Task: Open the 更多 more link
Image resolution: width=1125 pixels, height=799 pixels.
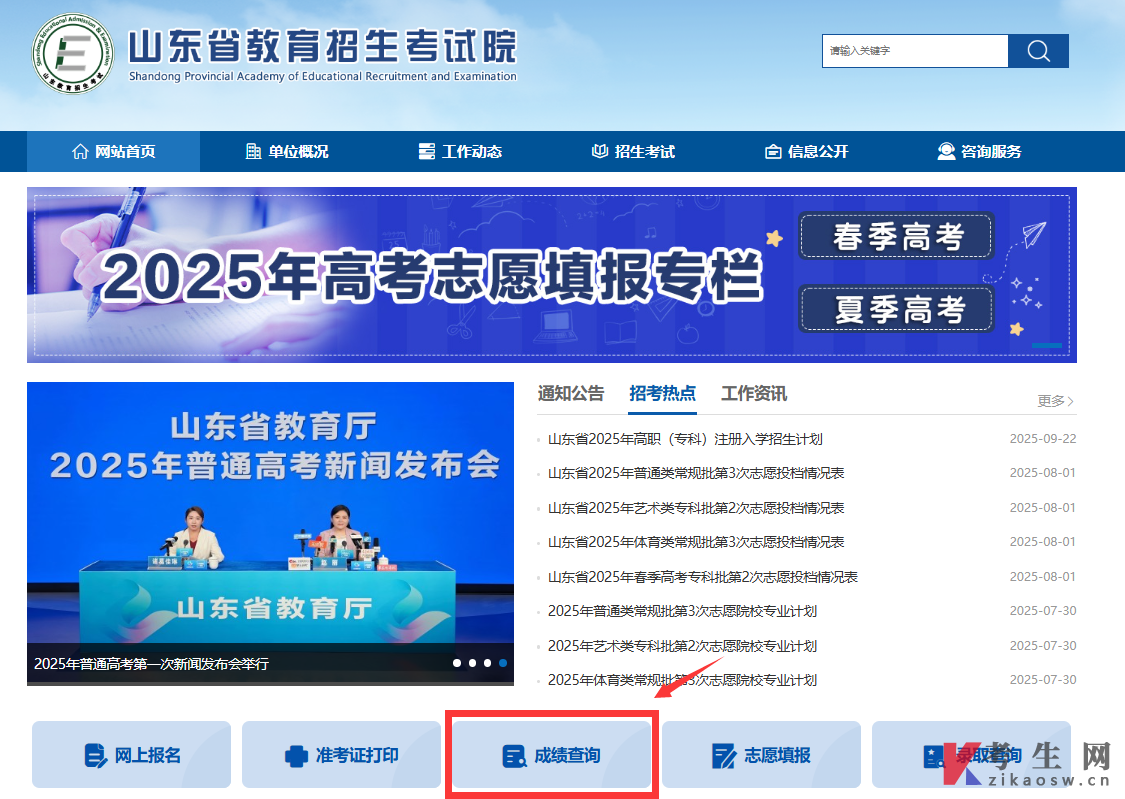Action: pyautogui.click(x=1053, y=401)
